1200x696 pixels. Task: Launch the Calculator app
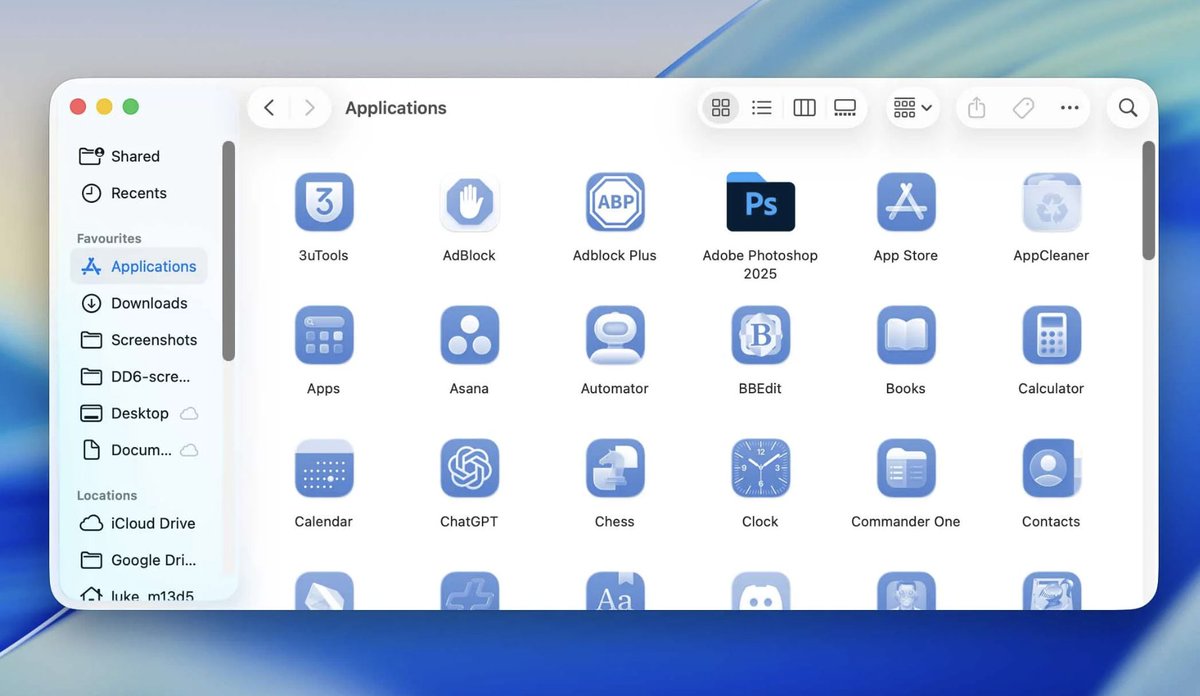coord(1050,335)
